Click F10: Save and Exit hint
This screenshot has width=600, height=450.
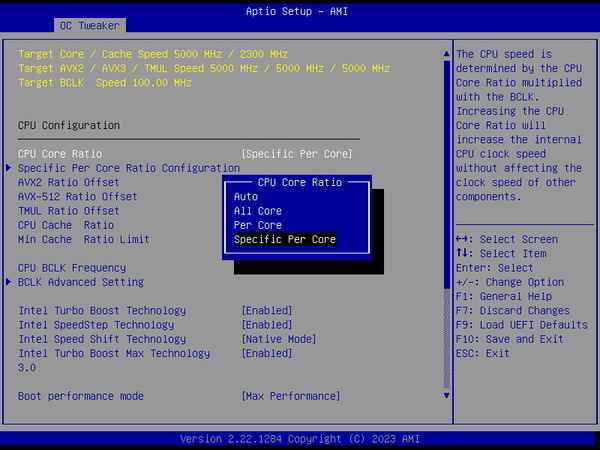(x=510, y=339)
